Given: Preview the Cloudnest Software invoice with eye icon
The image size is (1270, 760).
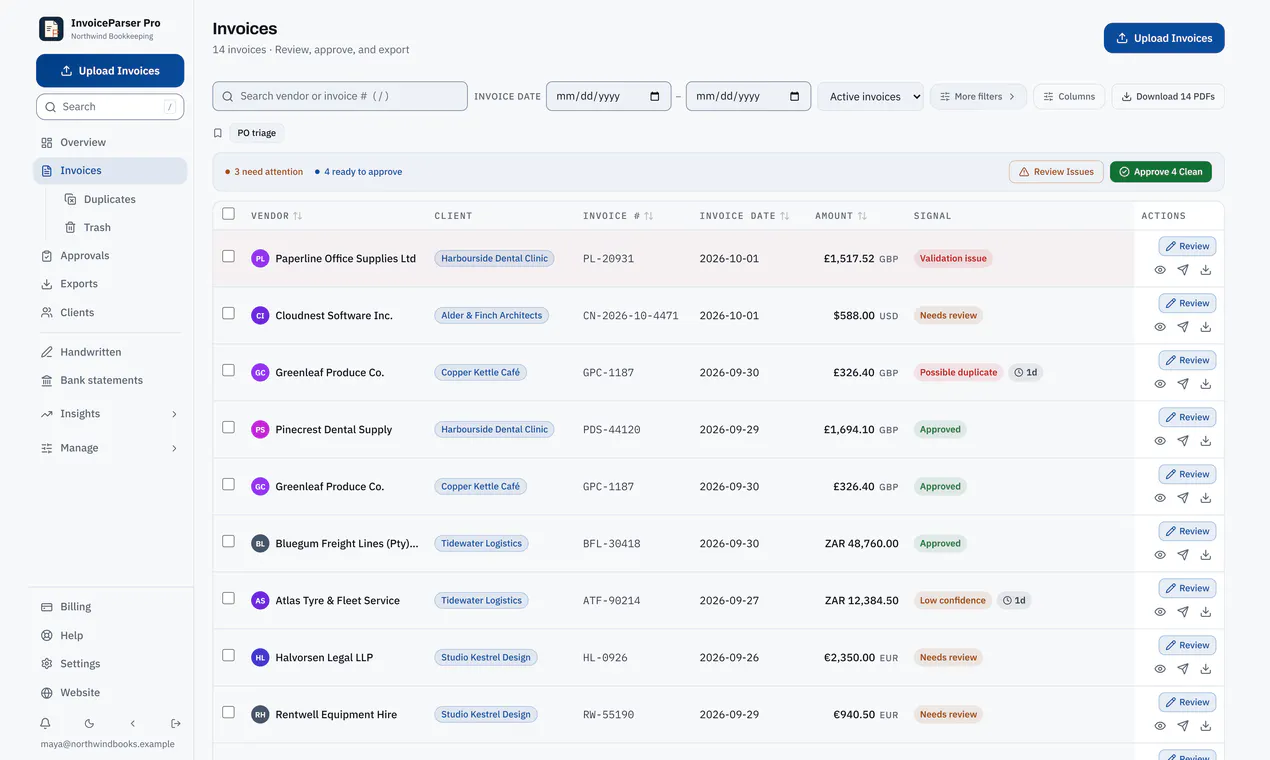Looking at the screenshot, I should coord(1160,327).
